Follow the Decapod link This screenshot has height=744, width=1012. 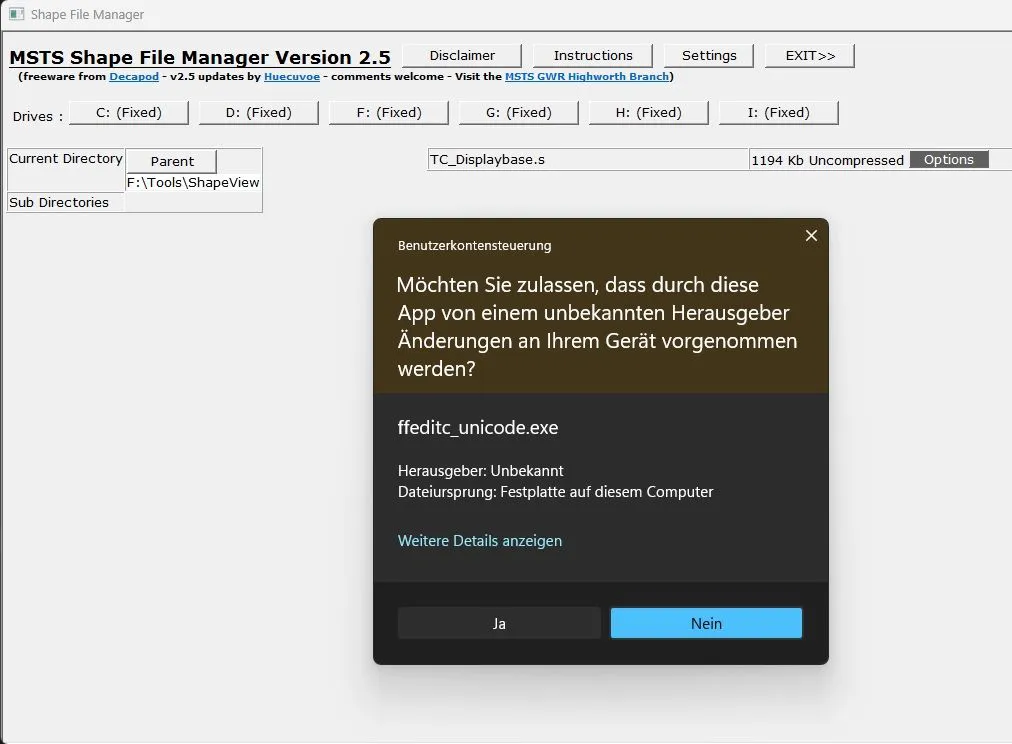(x=134, y=76)
